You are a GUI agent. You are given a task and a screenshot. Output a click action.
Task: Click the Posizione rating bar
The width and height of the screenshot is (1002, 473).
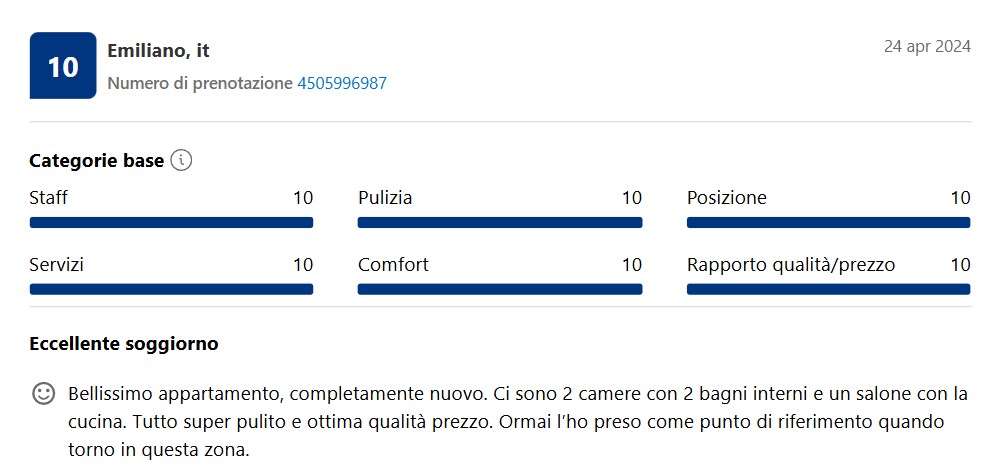(829, 222)
